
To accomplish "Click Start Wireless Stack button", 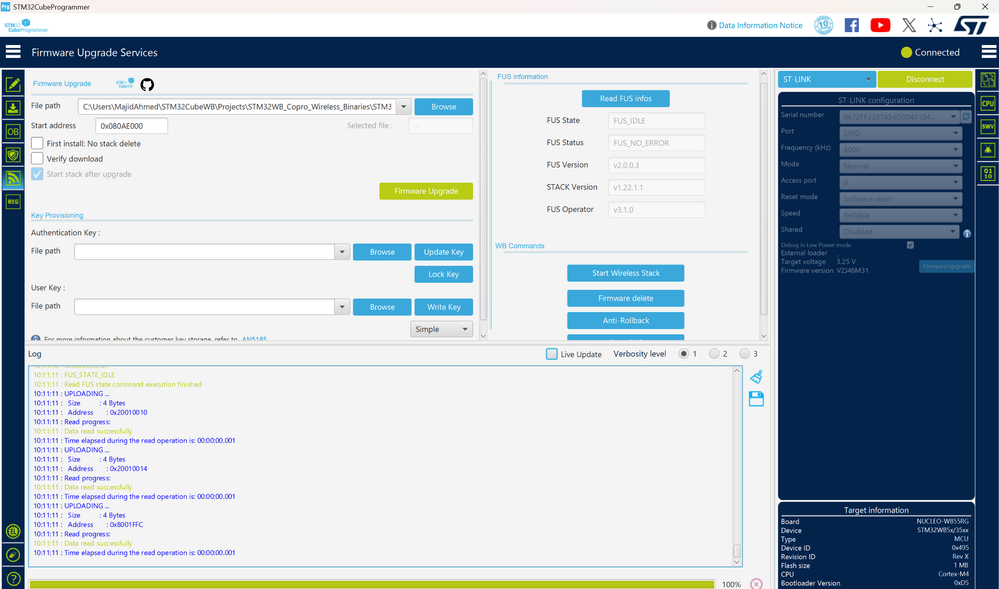I will point(626,273).
